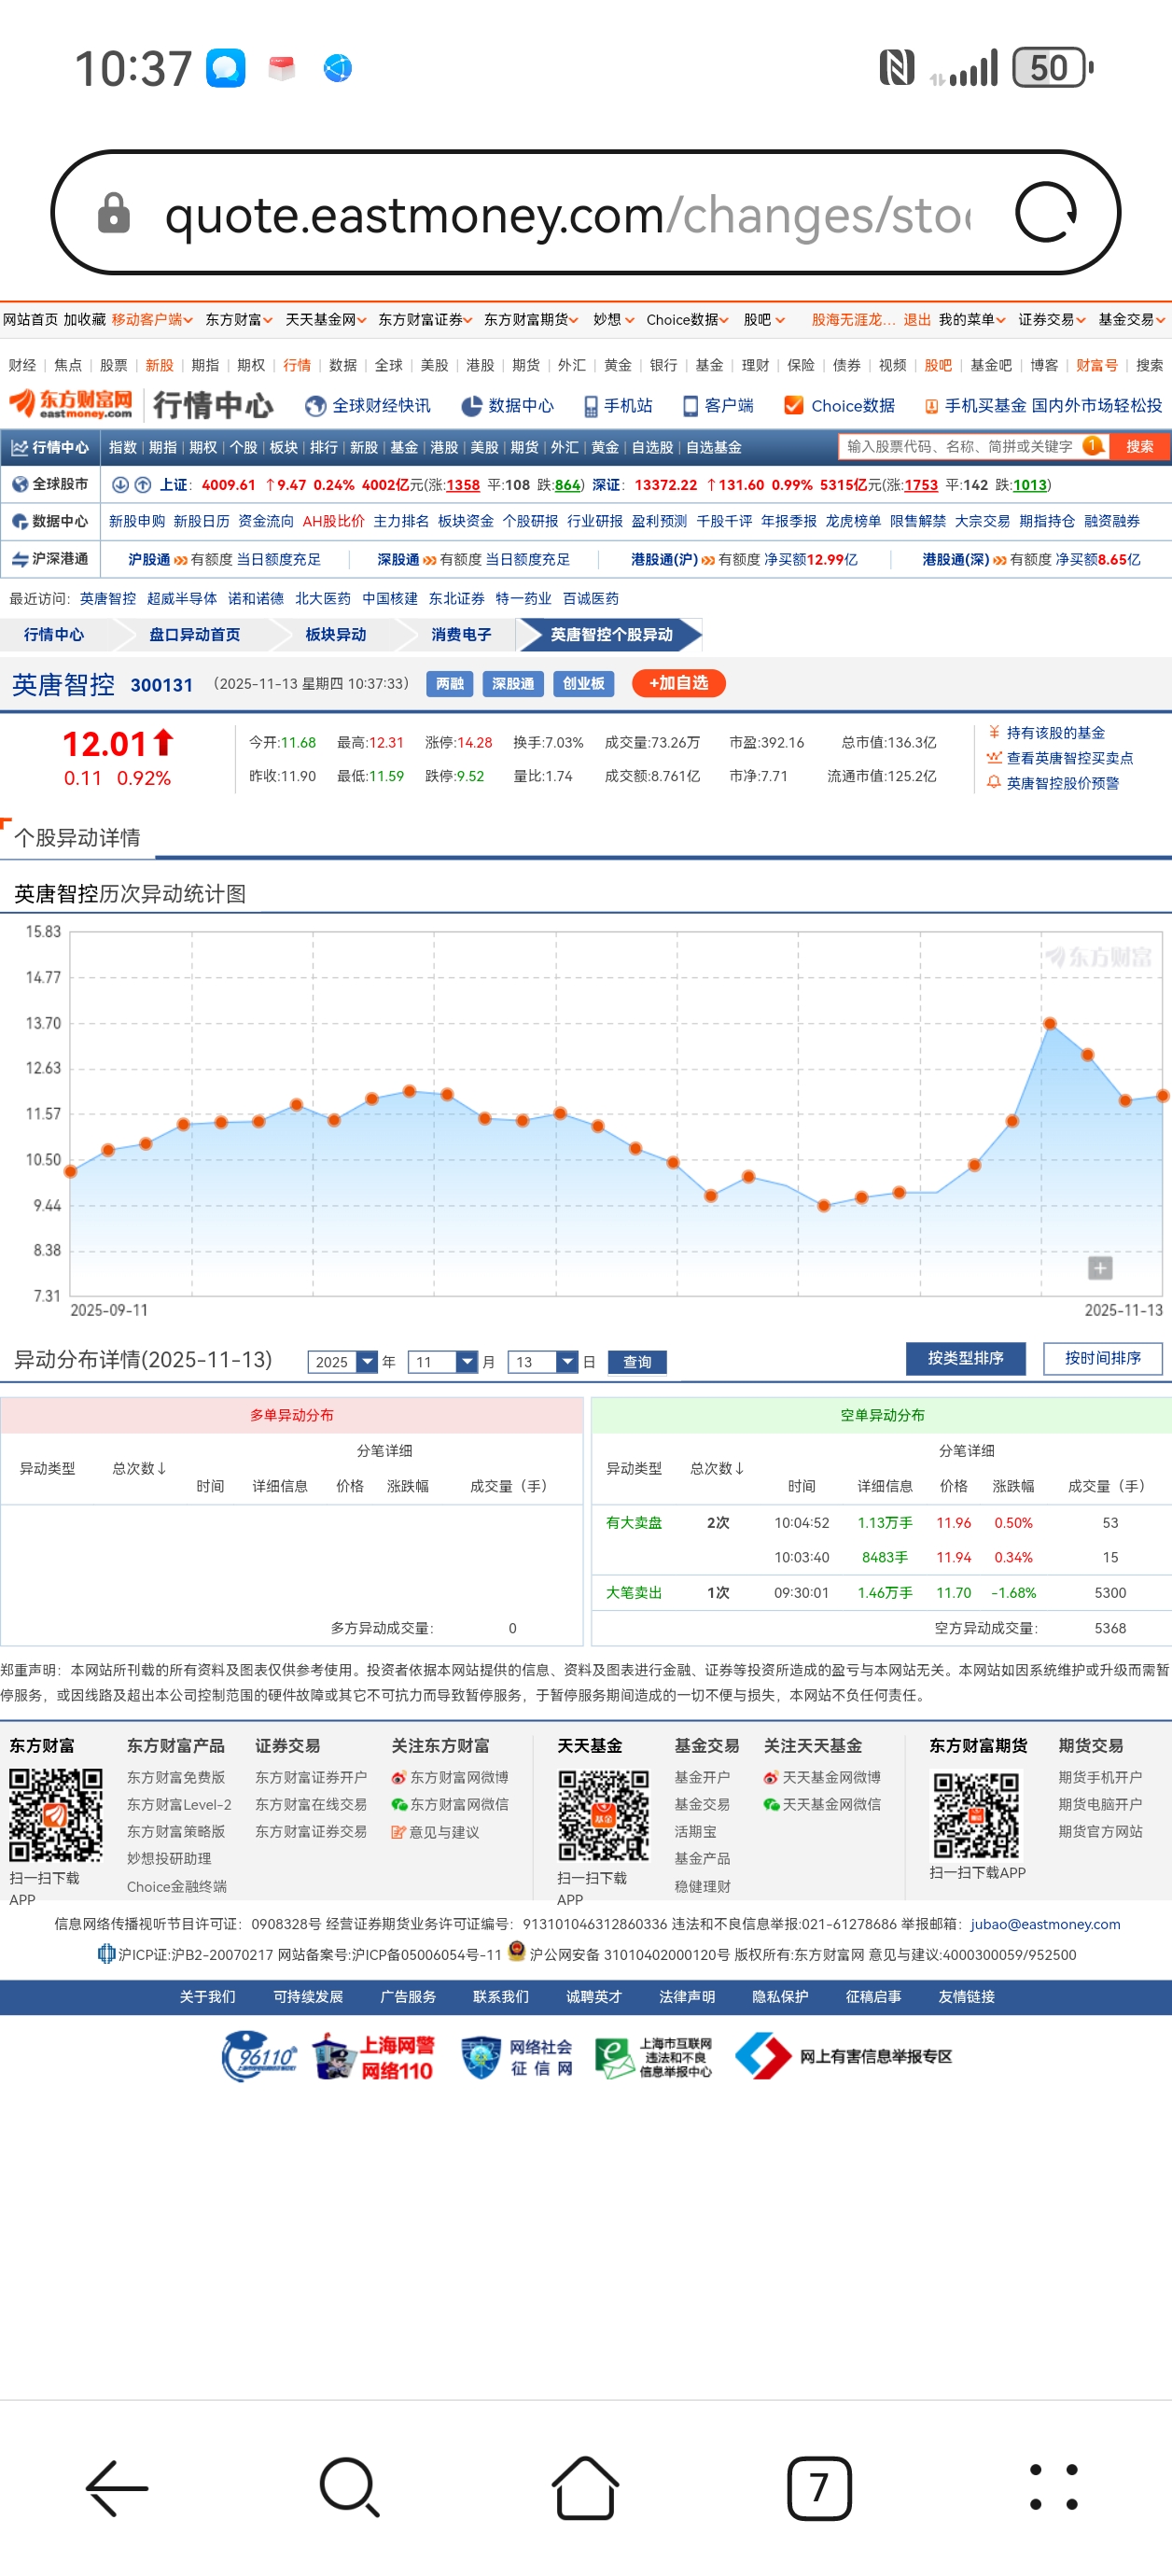Click jubao@eastmoney.com email link
The image size is (1172, 2576).
click(1045, 1924)
